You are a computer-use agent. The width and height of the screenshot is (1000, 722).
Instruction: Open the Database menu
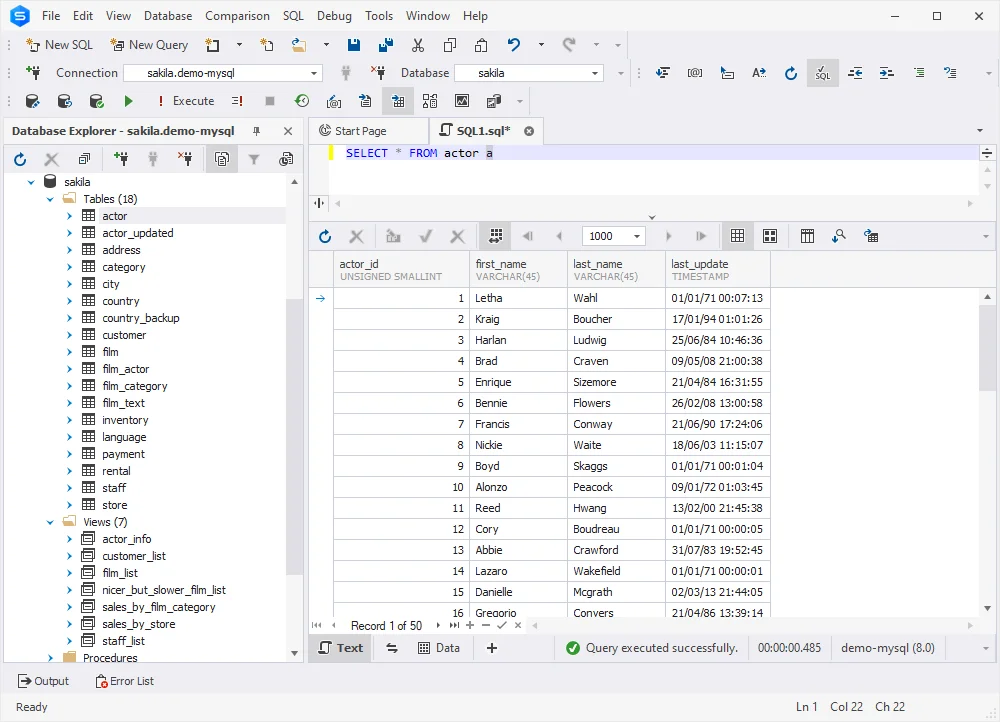(x=168, y=16)
